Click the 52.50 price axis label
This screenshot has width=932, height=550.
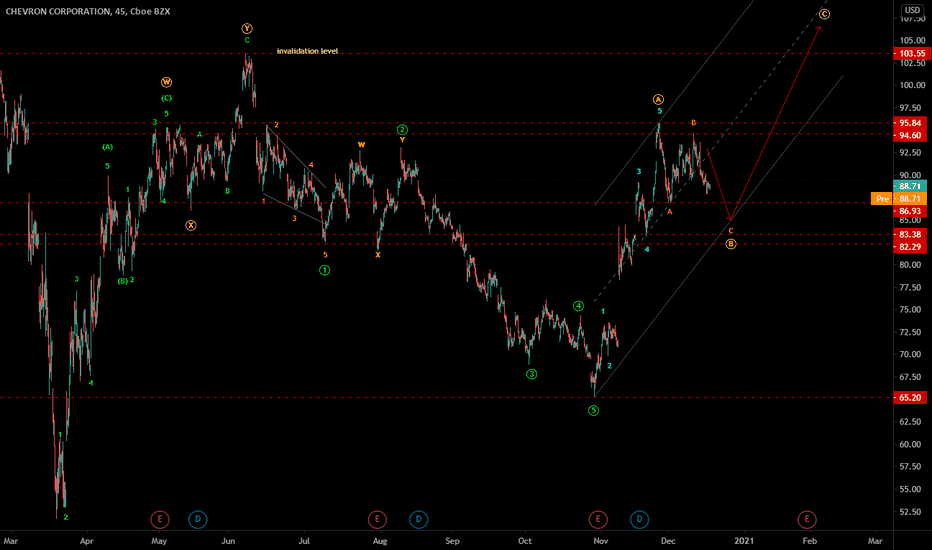tap(912, 511)
